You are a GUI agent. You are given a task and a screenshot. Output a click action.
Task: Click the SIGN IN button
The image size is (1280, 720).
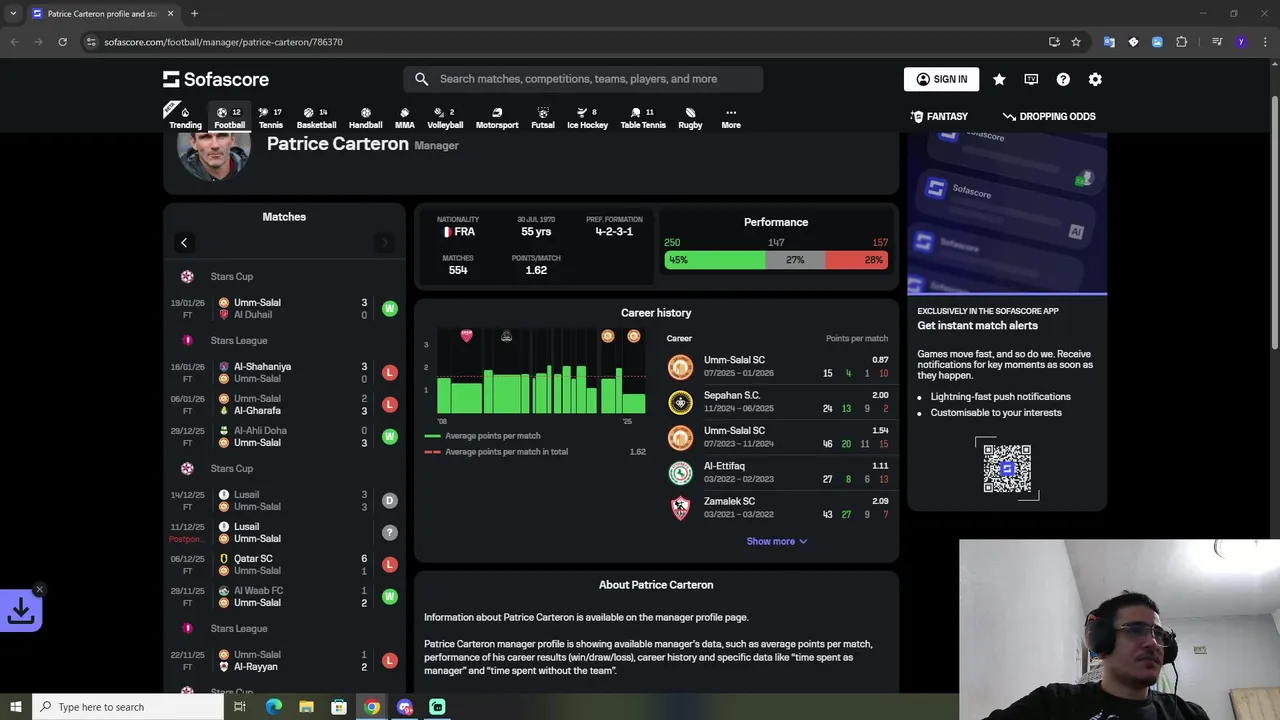pyautogui.click(x=941, y=79)
